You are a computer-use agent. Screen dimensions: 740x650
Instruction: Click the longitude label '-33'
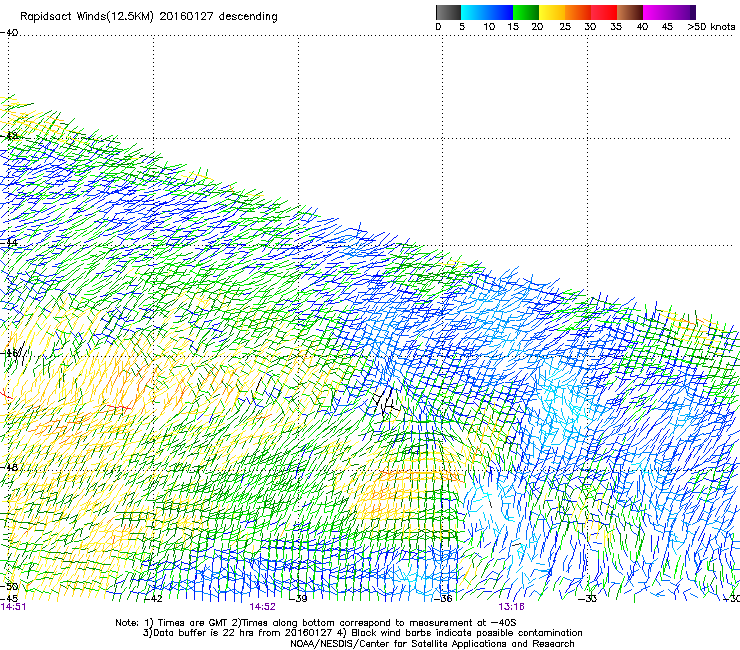coord(588,599)
